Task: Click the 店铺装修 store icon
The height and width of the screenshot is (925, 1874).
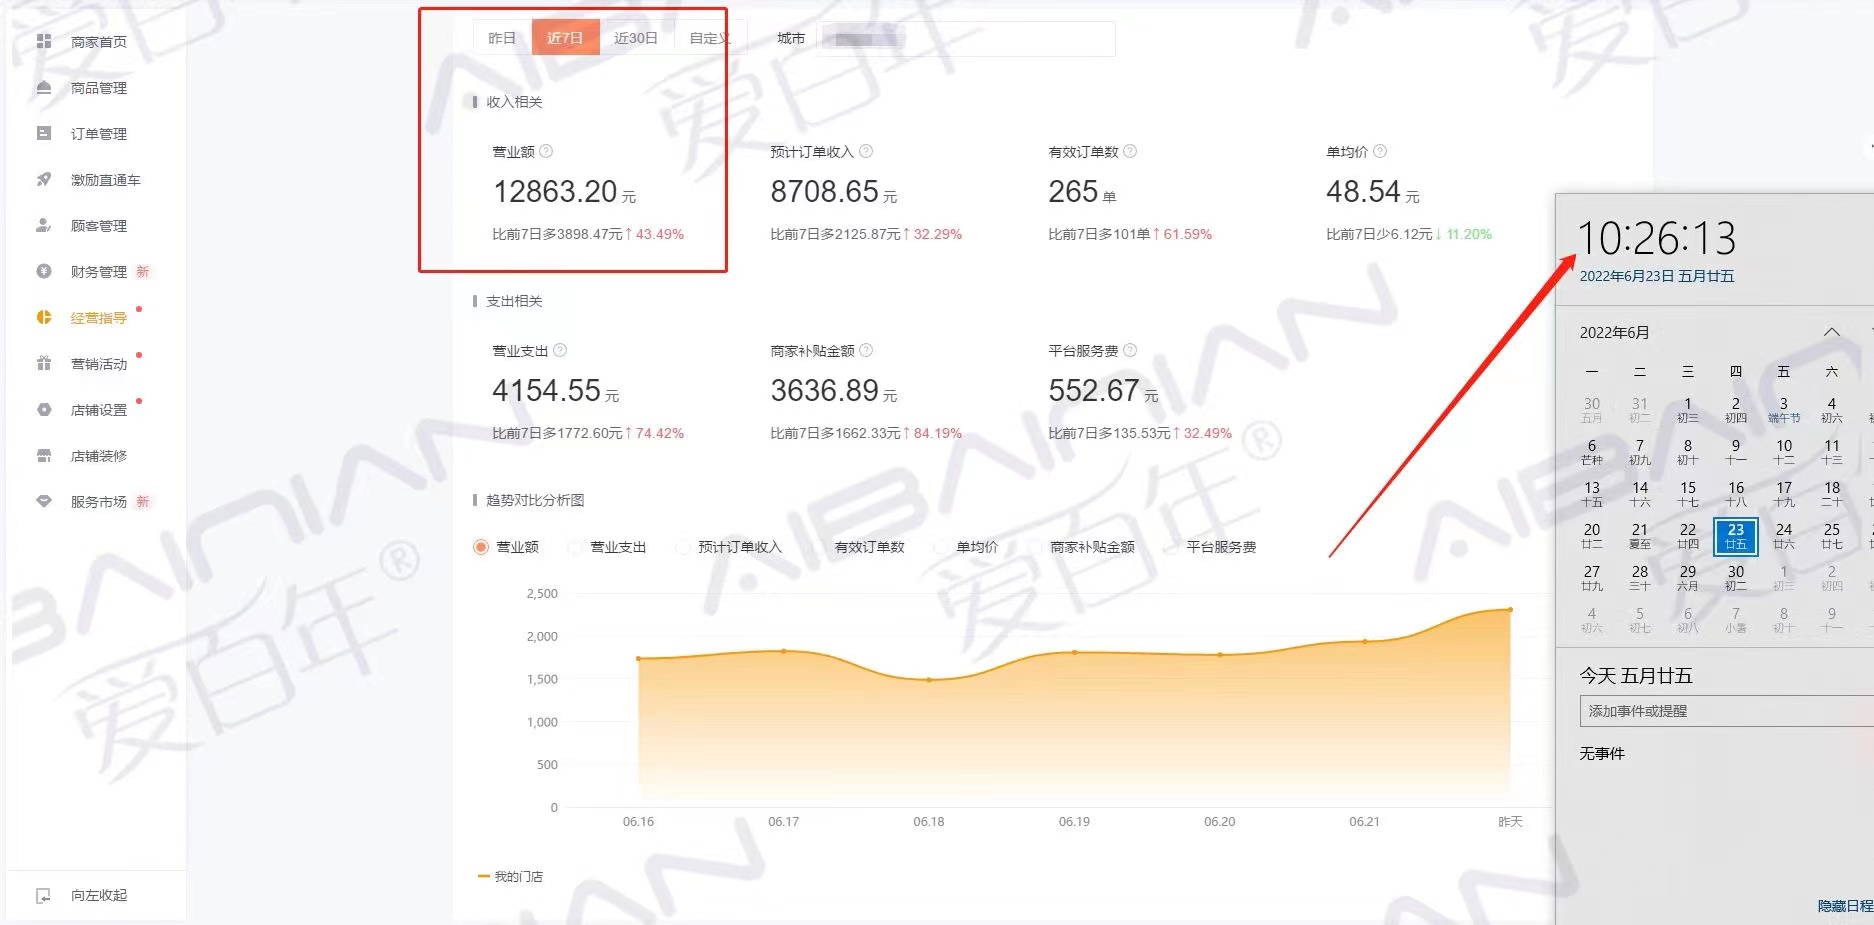Action: pos(44,455)
